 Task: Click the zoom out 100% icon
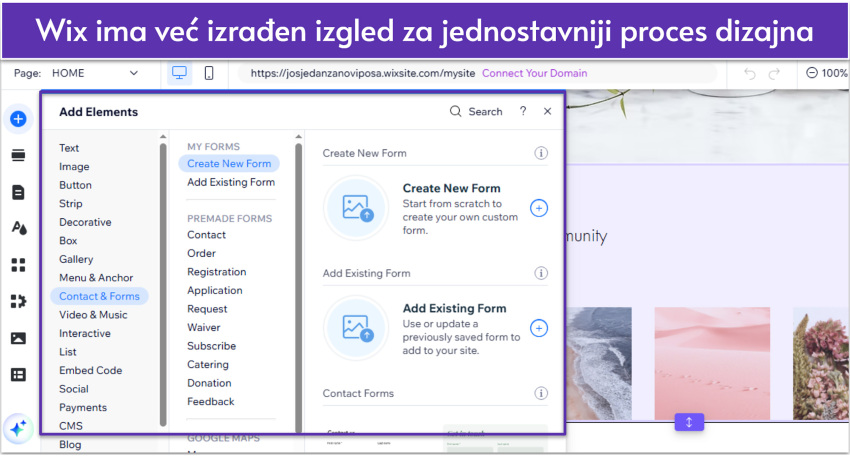[x=812, y=73]
